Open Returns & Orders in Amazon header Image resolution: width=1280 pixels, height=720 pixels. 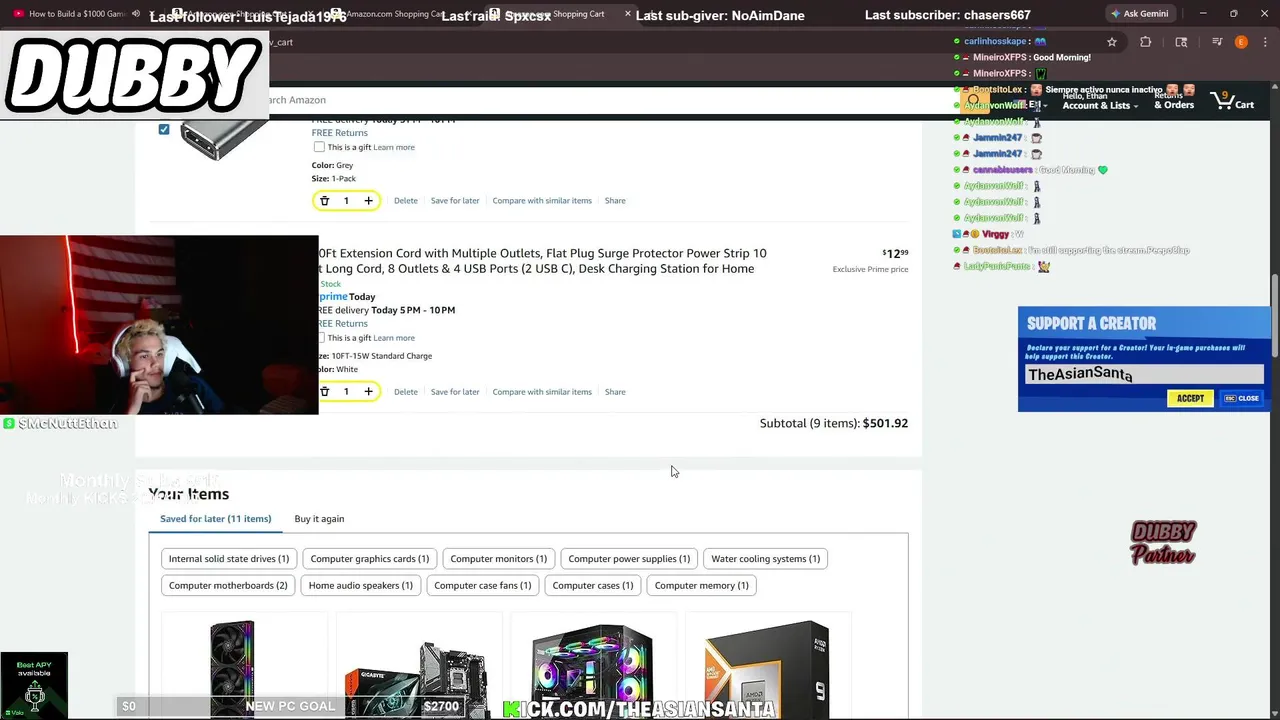pyautogui.click(x=1174, y=101)
